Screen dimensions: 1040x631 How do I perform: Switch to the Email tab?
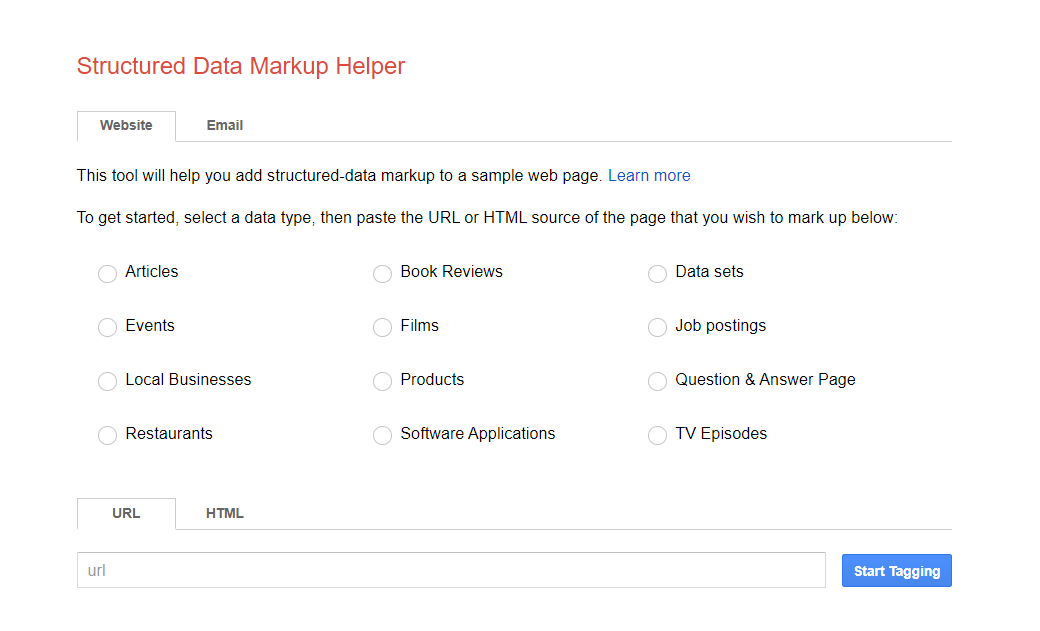[x=225, y=126]
